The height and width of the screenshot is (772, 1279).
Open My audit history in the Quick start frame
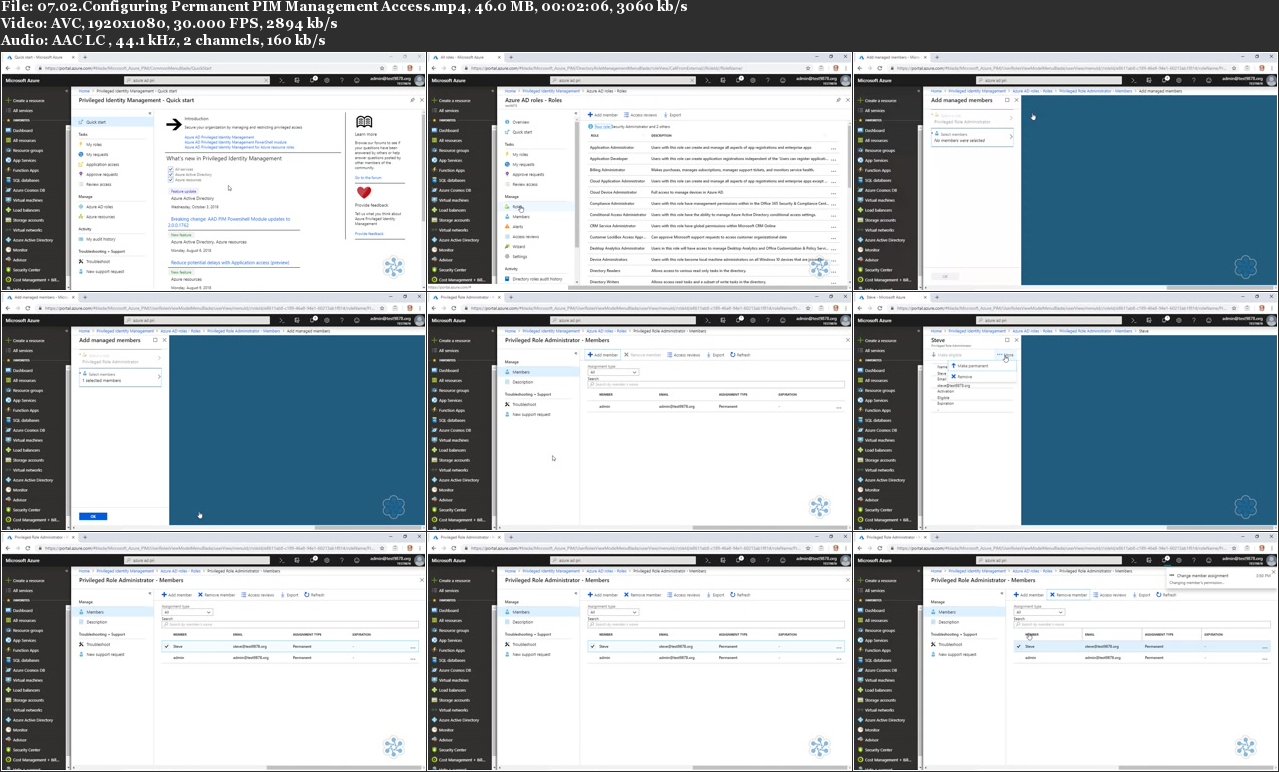(101, 239)
